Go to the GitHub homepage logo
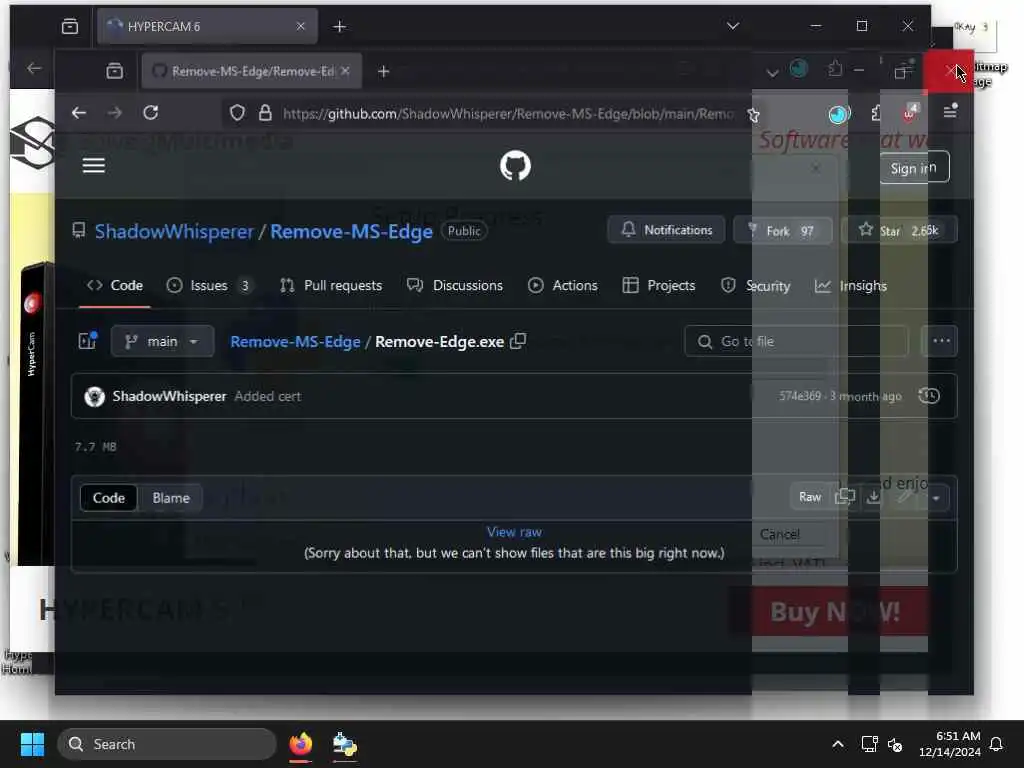Screen dimensions: 1024x768 pyautogui.click(x=515, y=166)
